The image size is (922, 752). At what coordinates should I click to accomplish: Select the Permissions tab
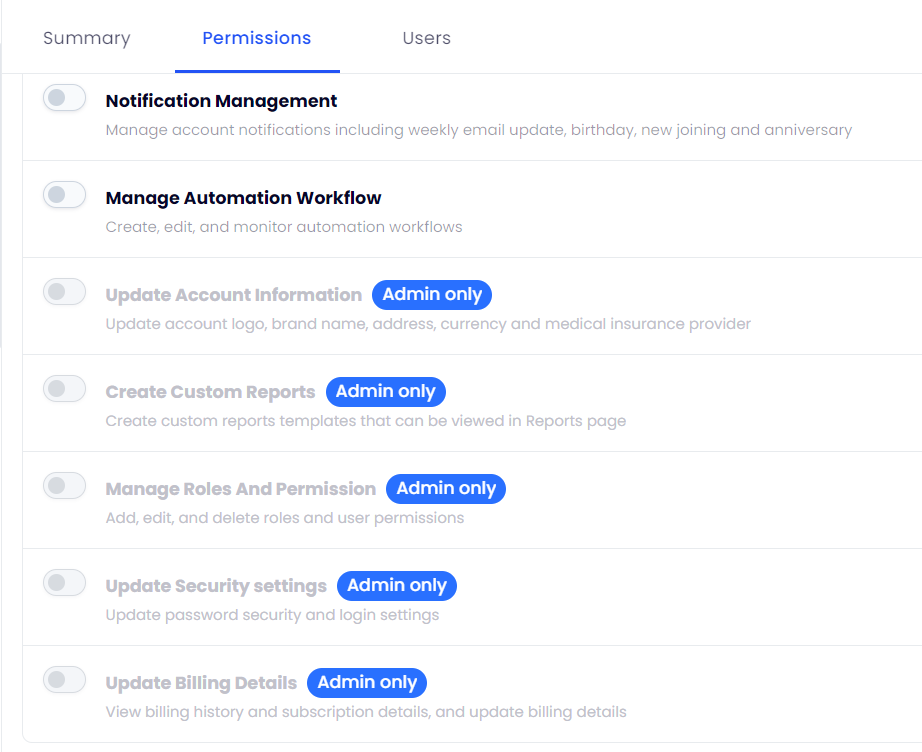[256, 38]
